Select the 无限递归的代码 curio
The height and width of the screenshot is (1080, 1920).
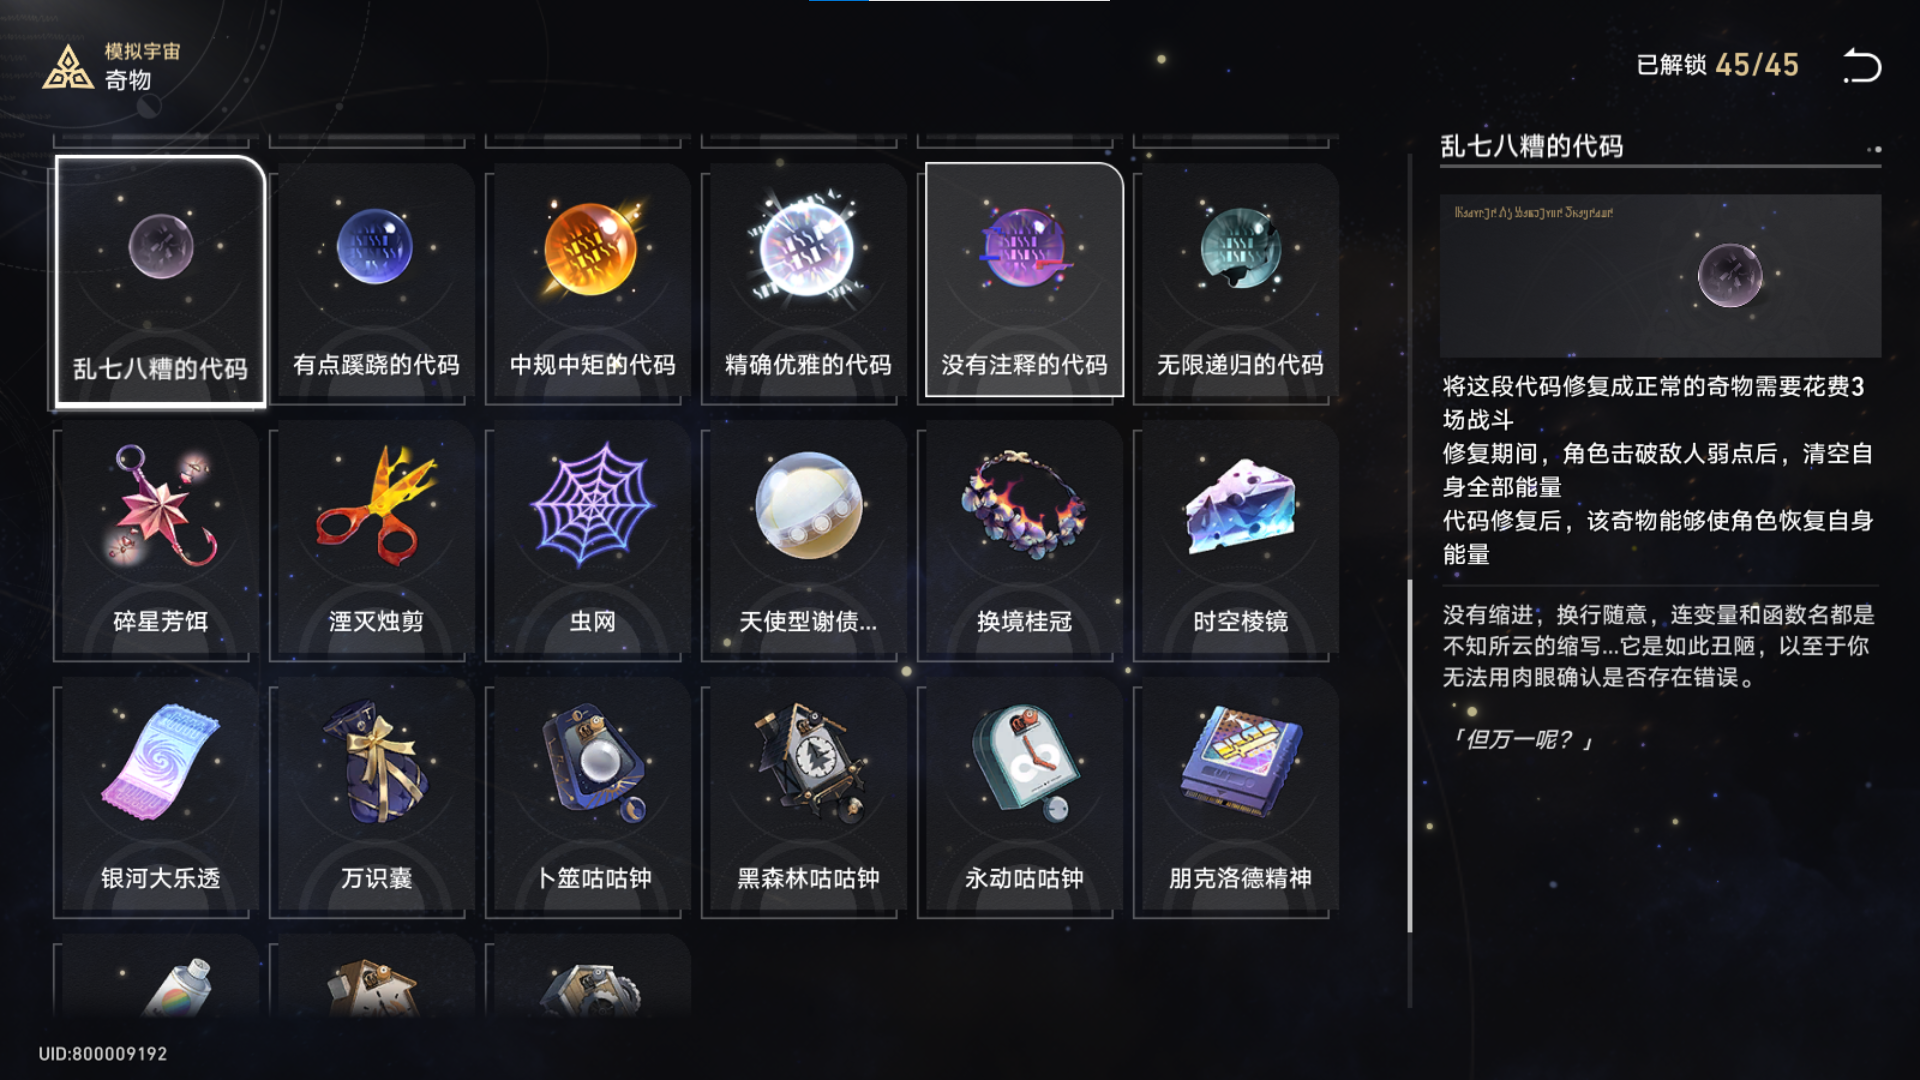(x=1240, y=282)
